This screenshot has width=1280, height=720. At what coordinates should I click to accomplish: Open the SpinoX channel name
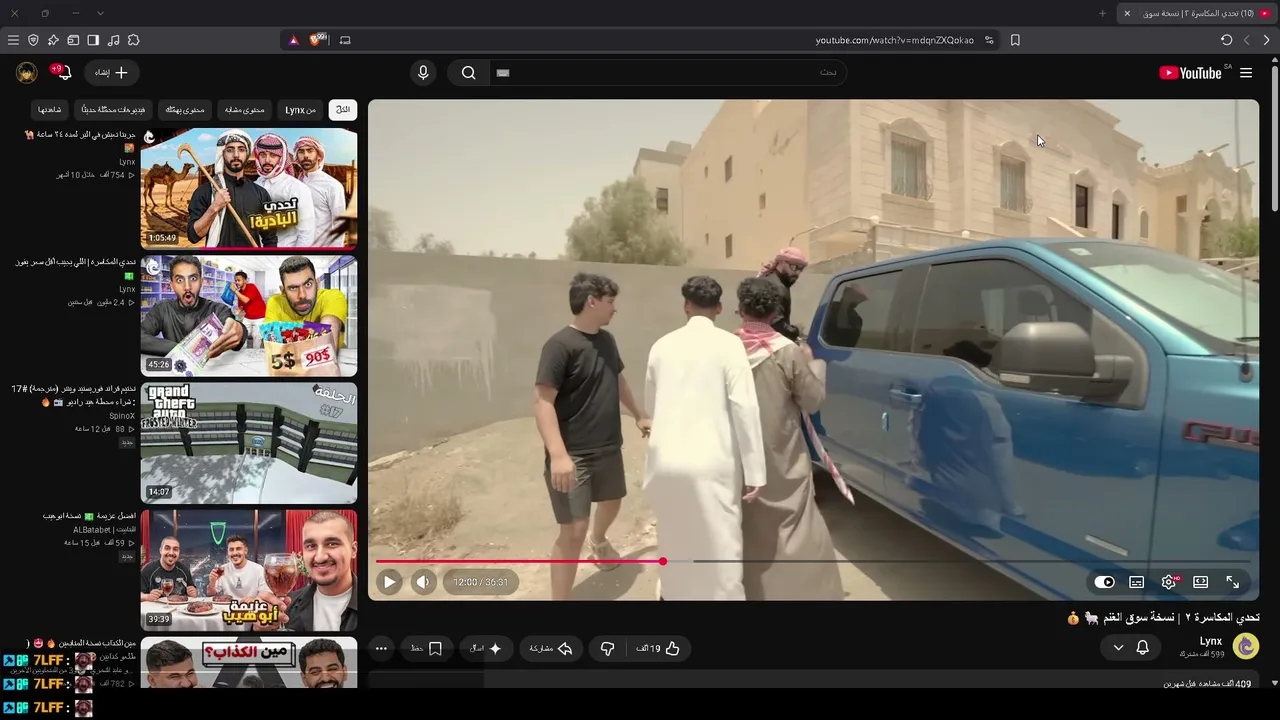[x=121, y=416]
